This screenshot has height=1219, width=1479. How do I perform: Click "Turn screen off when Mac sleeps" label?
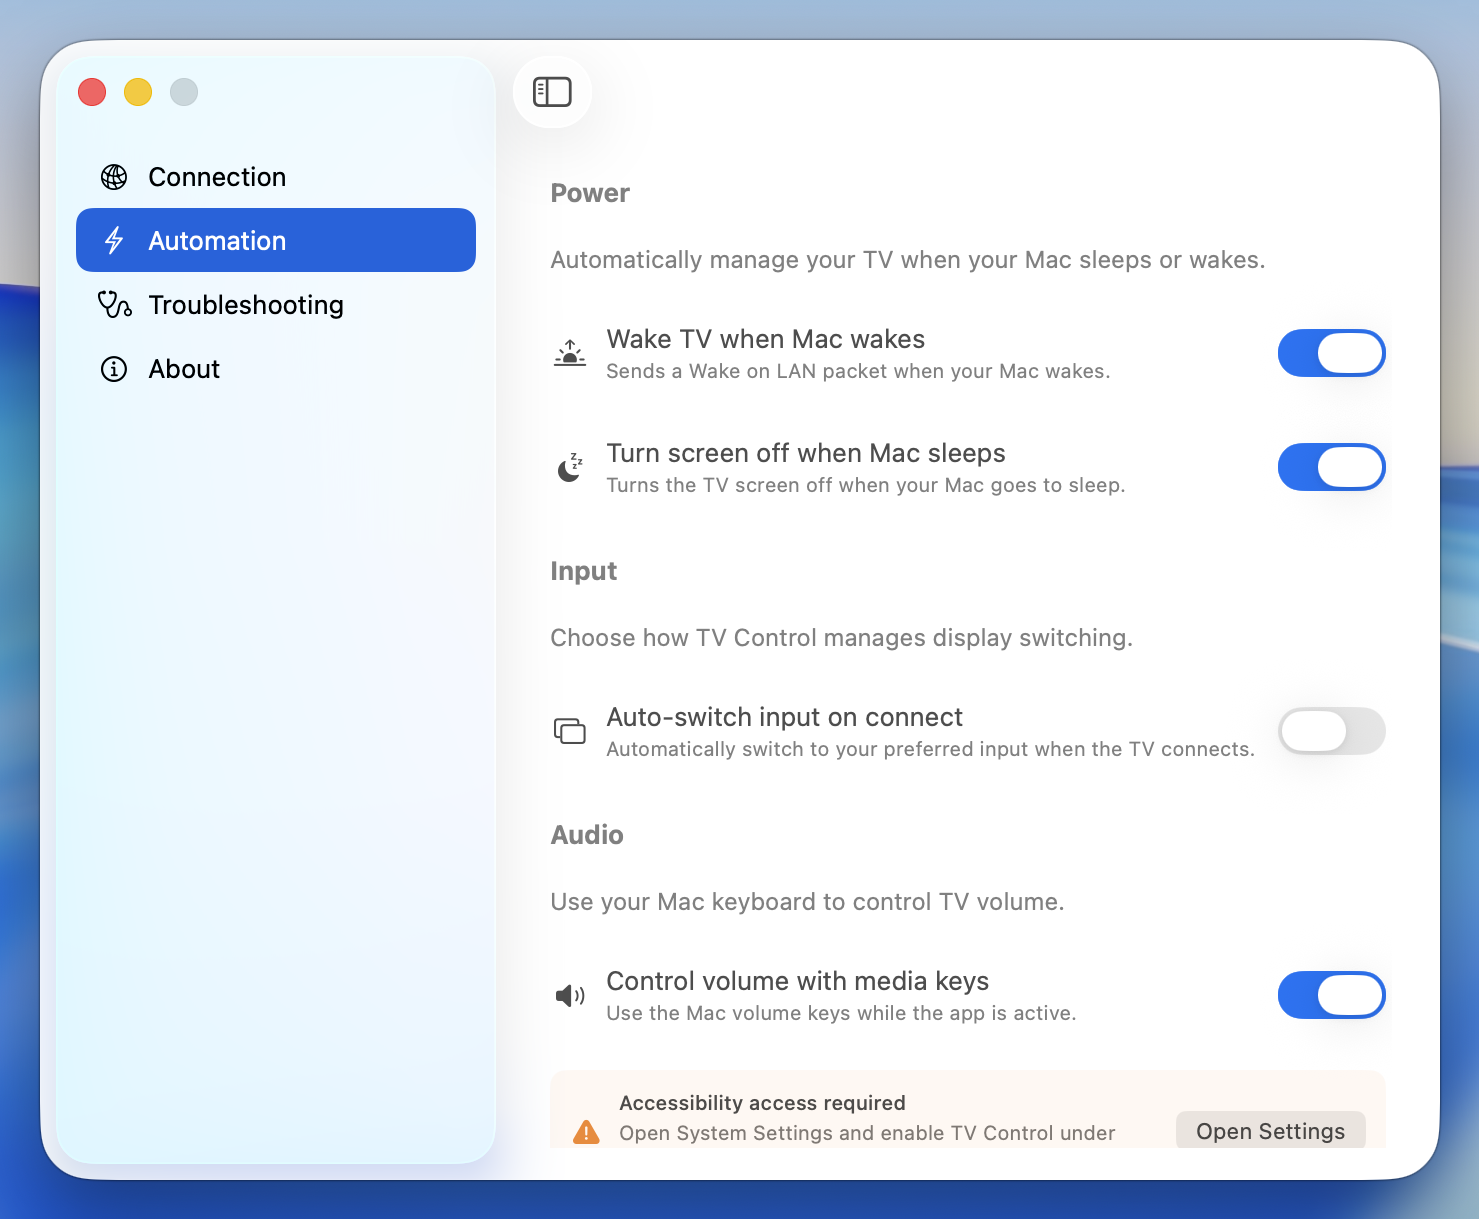pos(806,453)
